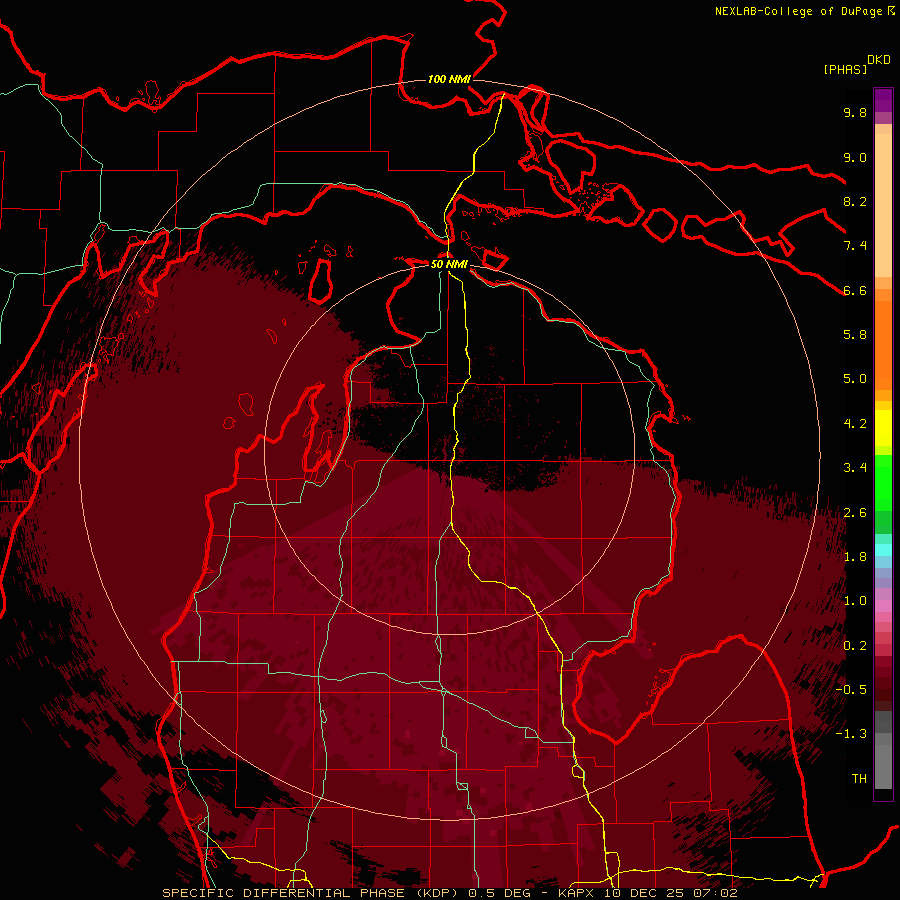Screen dimensions: 900x900
Task: Click the 1.0 value on color scale
Action: click(855, 601)
